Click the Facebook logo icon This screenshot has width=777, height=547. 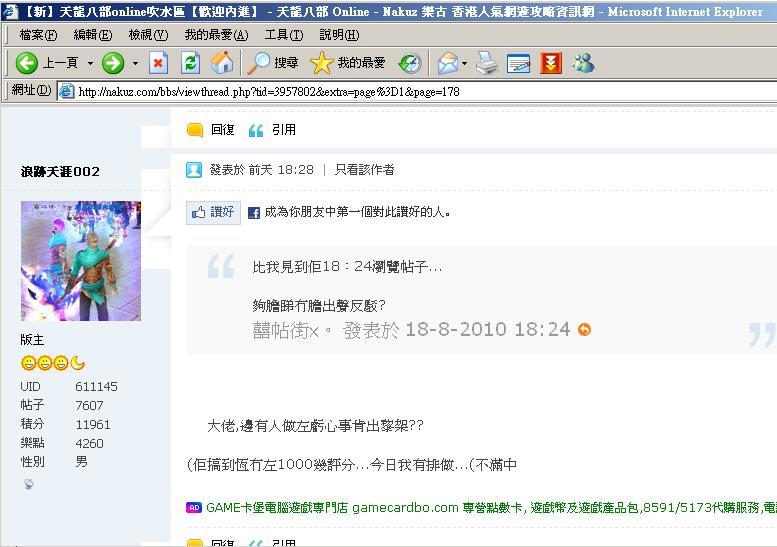pyautogui.click(x=254, y=213)
